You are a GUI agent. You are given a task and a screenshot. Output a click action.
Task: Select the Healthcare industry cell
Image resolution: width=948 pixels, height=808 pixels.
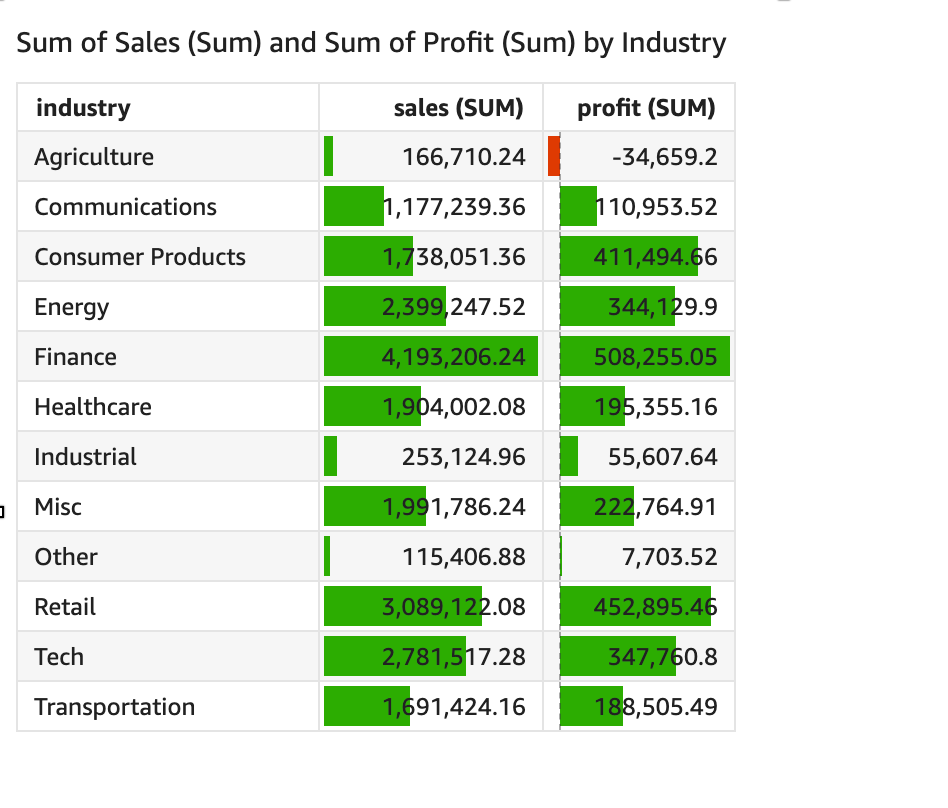93,407
